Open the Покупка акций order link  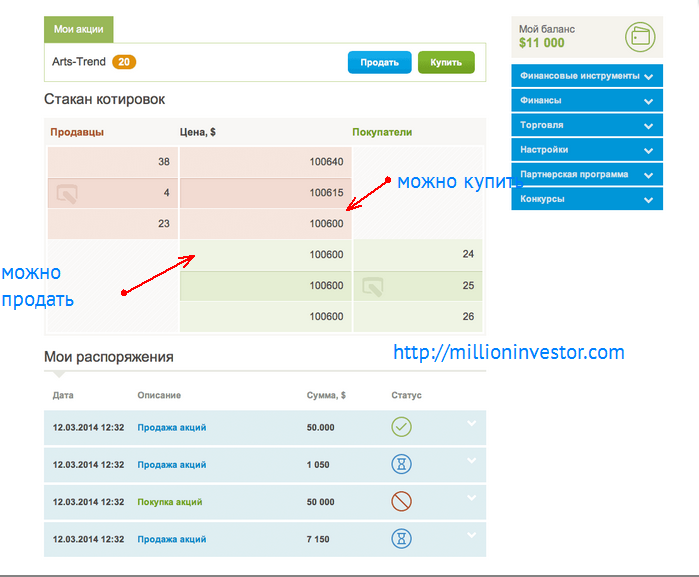coord(170,502)
